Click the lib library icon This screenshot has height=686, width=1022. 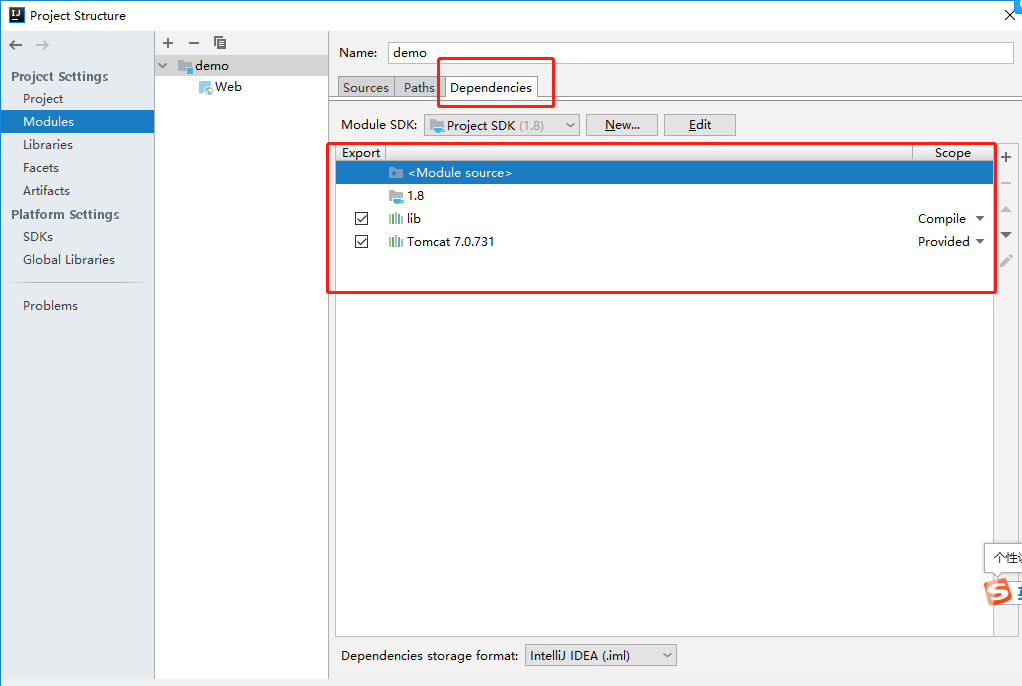point(396,219)
